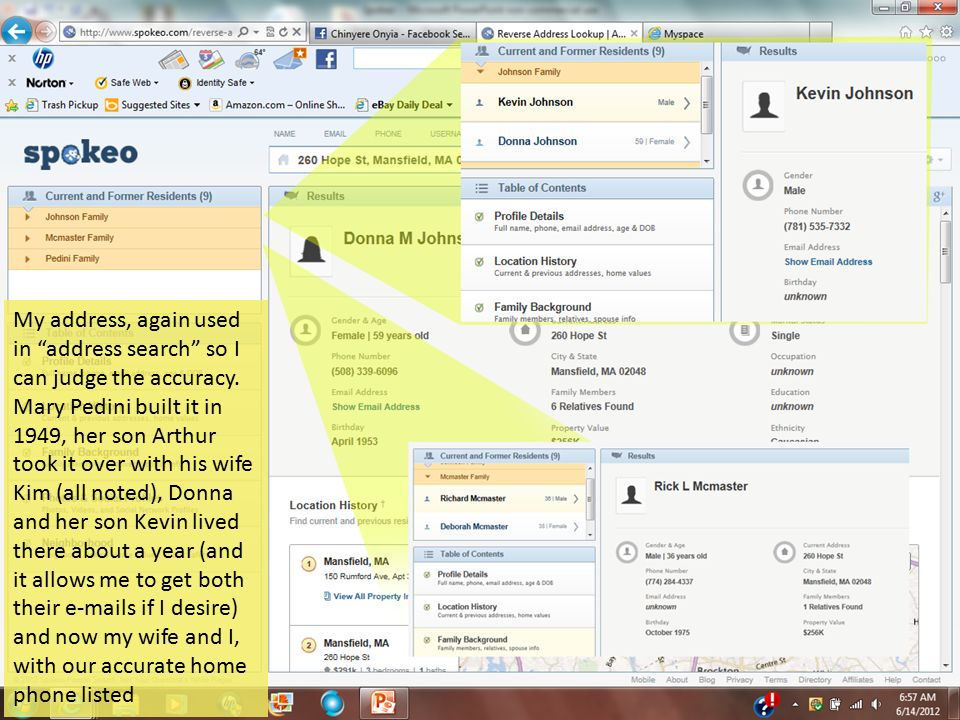Image resolution: width=960 pixels, height=720 pixels.
Task: Open the weather cloud icon showing 64°
Action: click(x=250, y=59)
